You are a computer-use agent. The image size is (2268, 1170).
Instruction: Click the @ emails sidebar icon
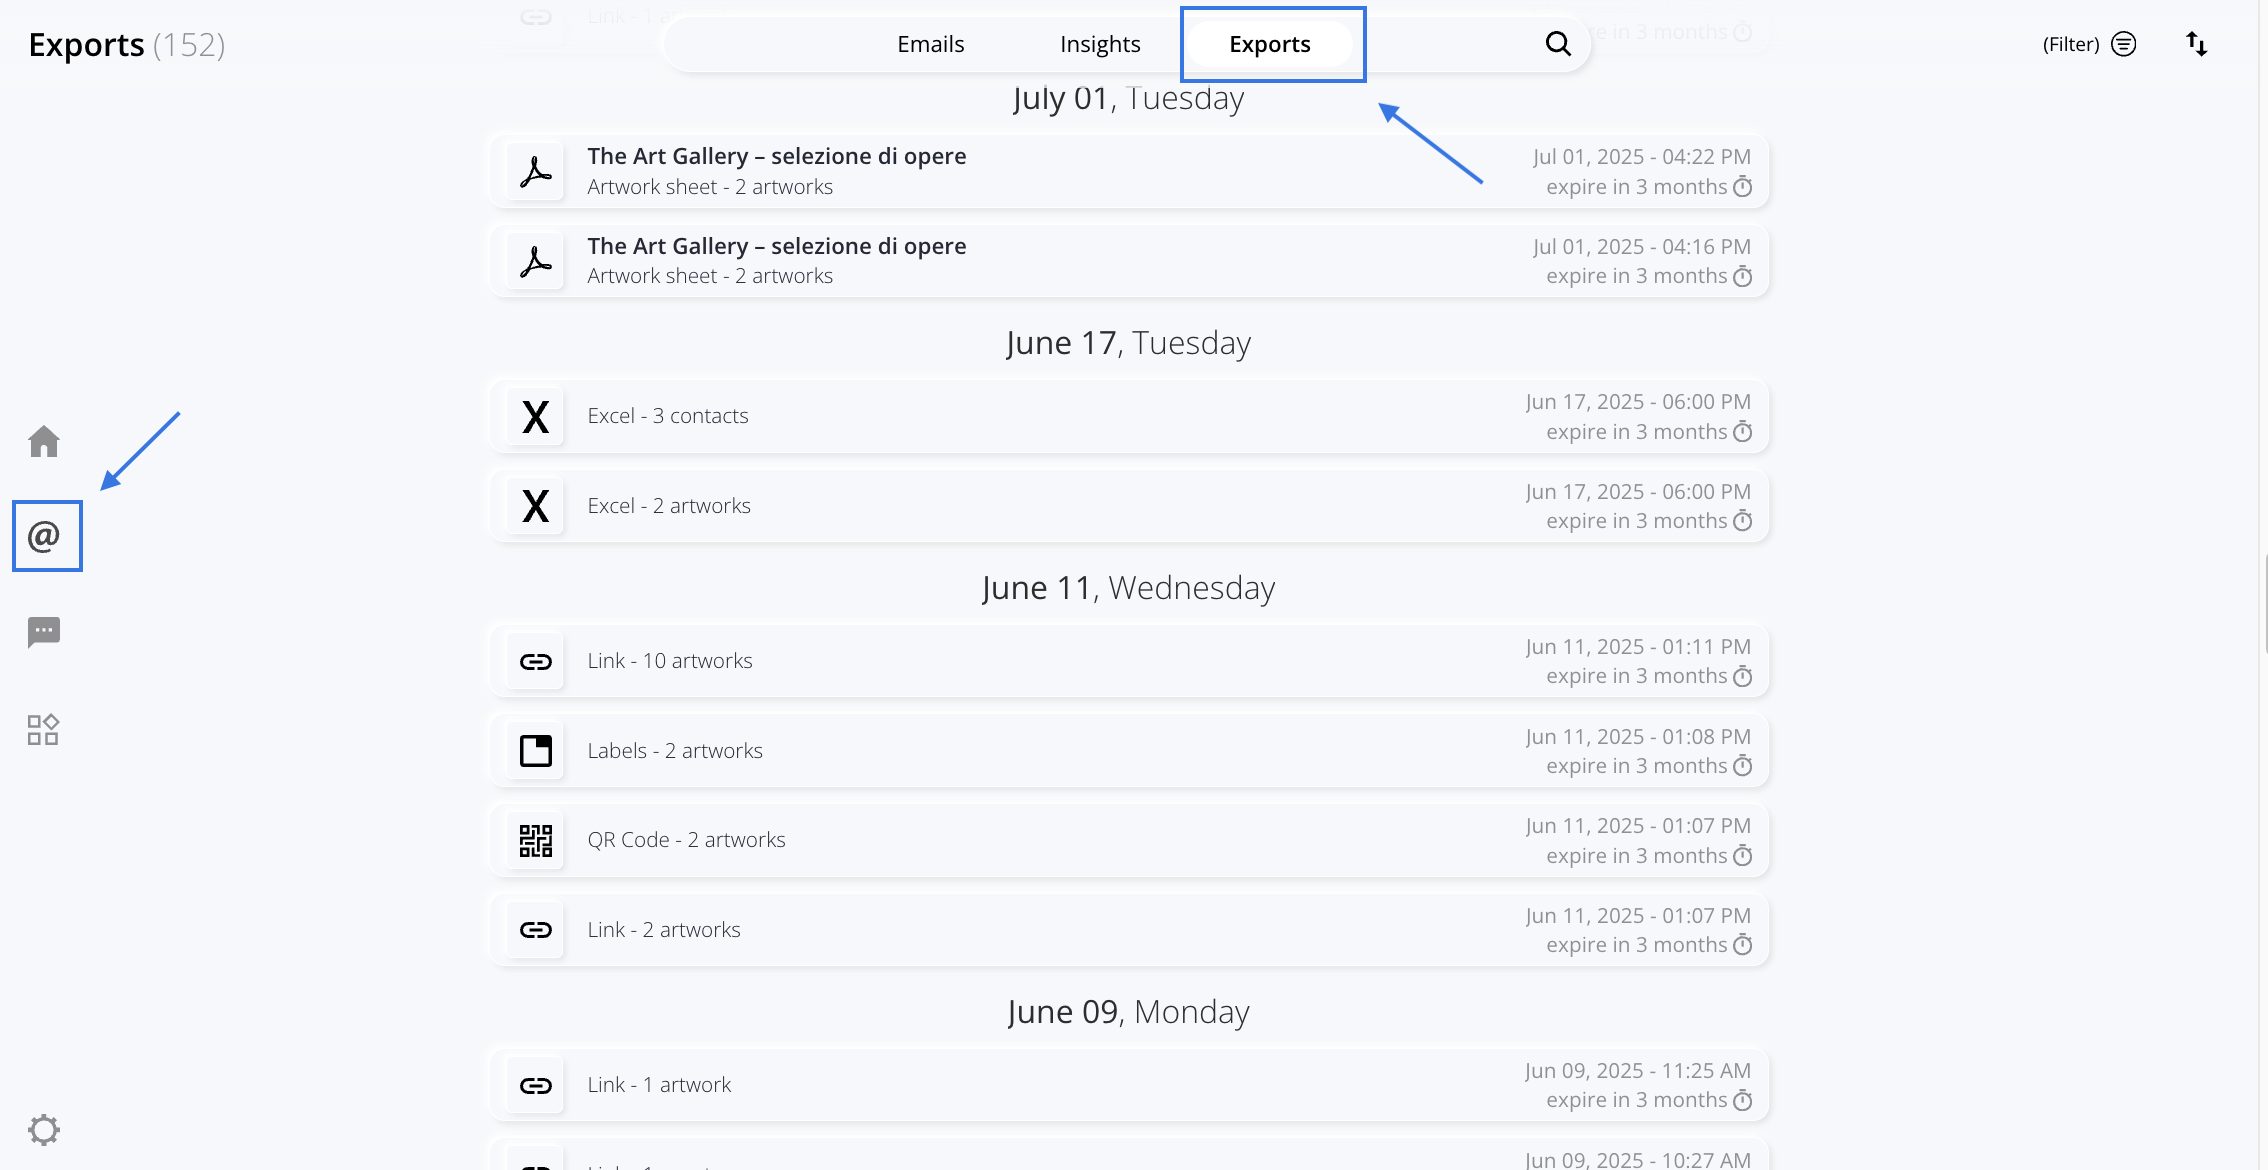[44, 536]
